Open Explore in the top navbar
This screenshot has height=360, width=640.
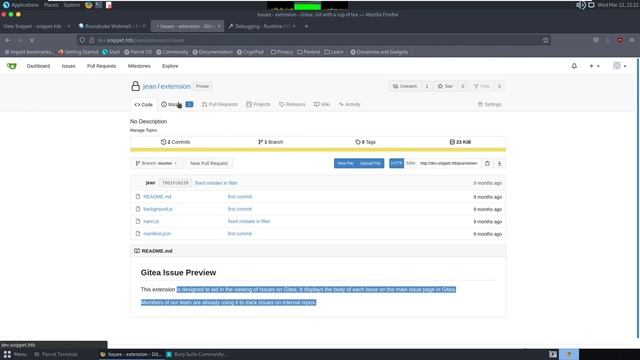pos(170,66)
